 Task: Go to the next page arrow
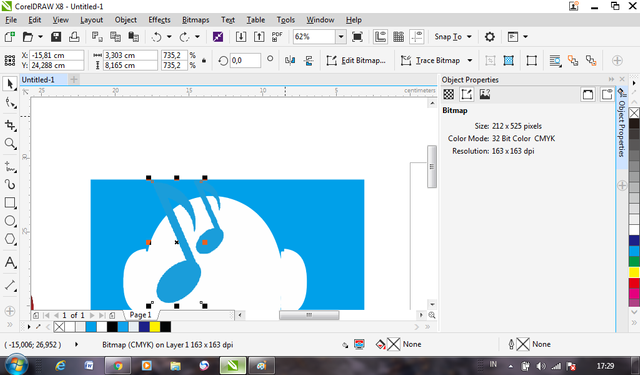92,315
